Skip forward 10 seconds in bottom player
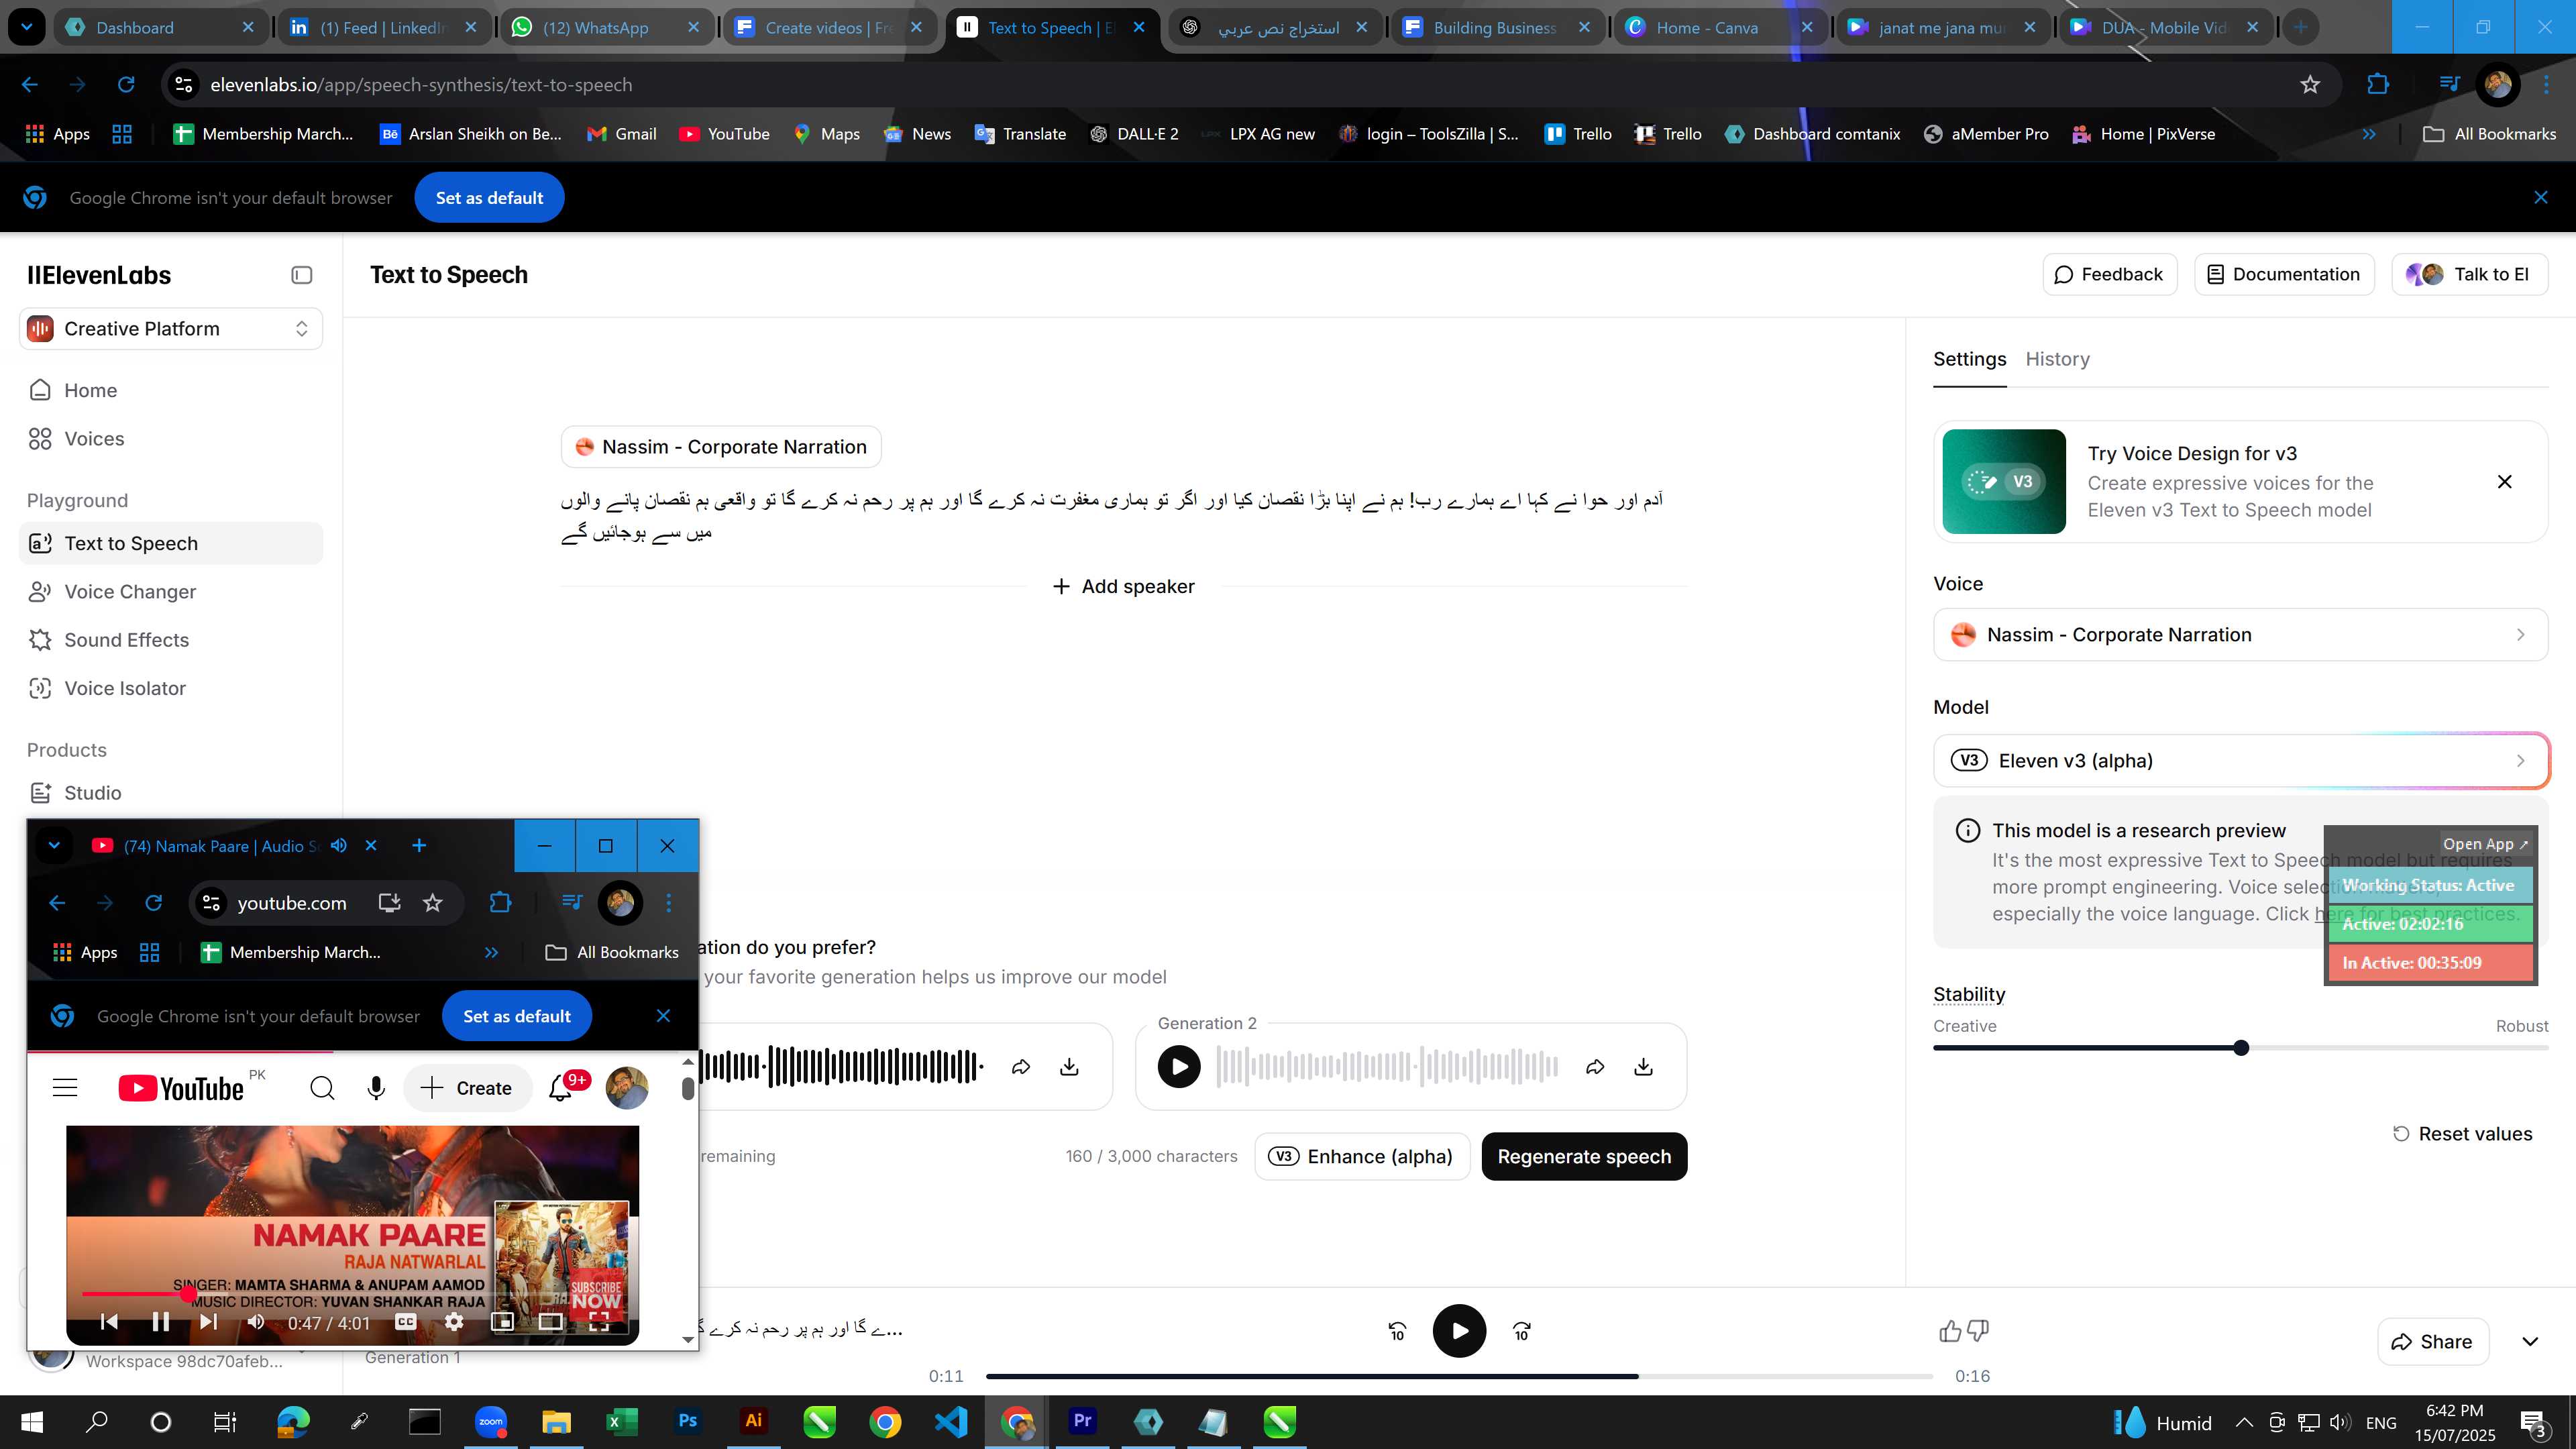 (x=1521, y=1331)
